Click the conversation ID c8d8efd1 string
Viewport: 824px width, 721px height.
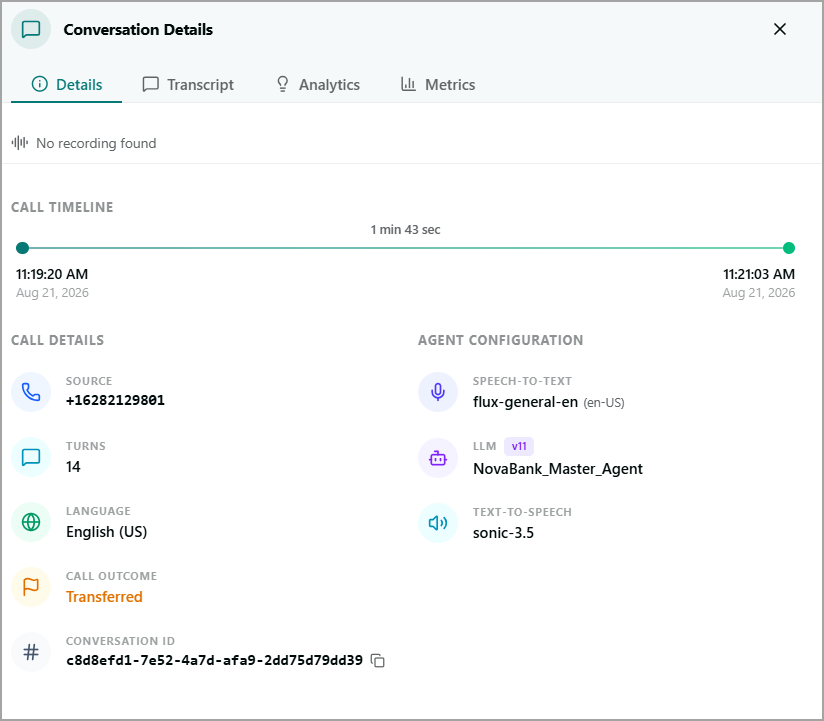[214, 661]
